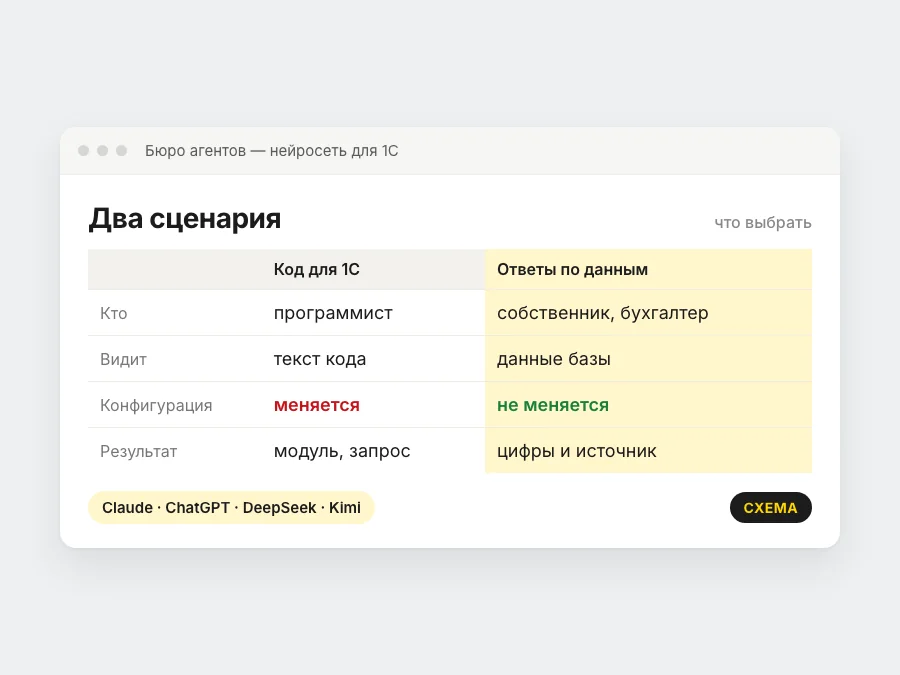Click the middle gray window dot
The width and height of the screenshot is (900, 675).
(103, 150)
